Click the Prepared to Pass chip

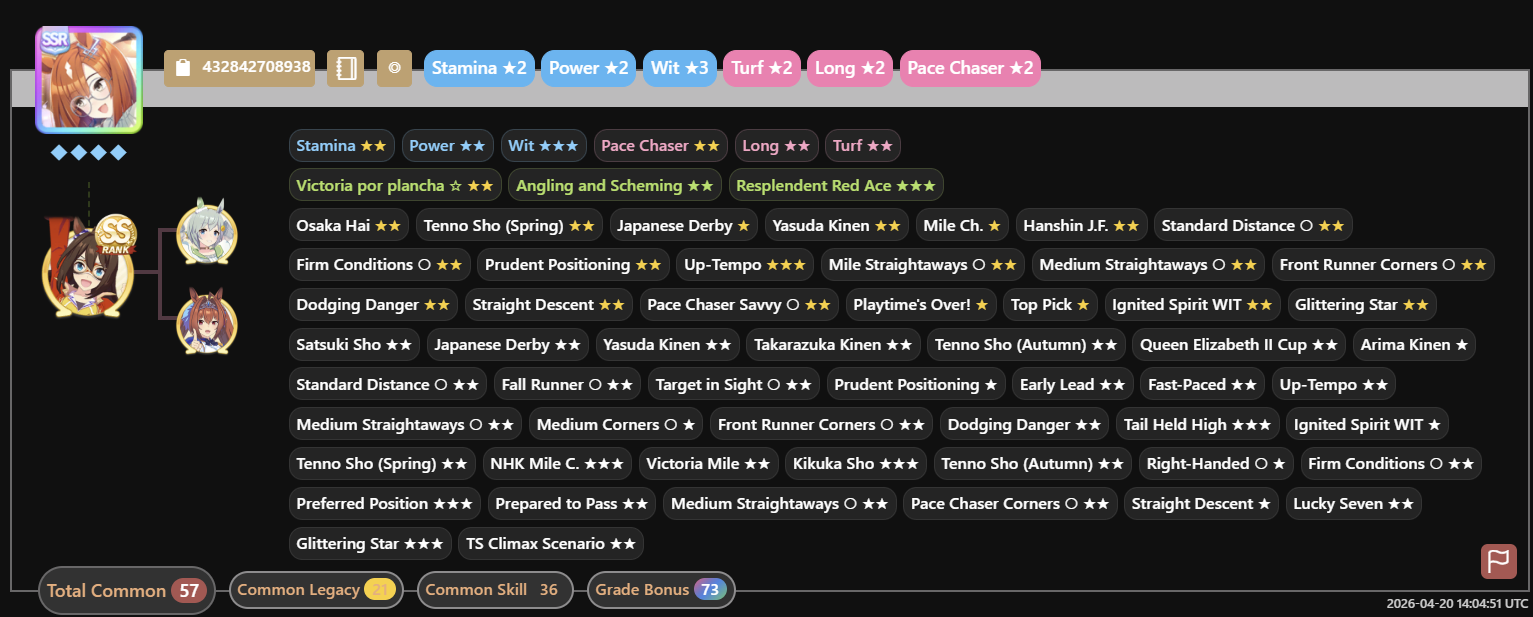coord(572,503)
